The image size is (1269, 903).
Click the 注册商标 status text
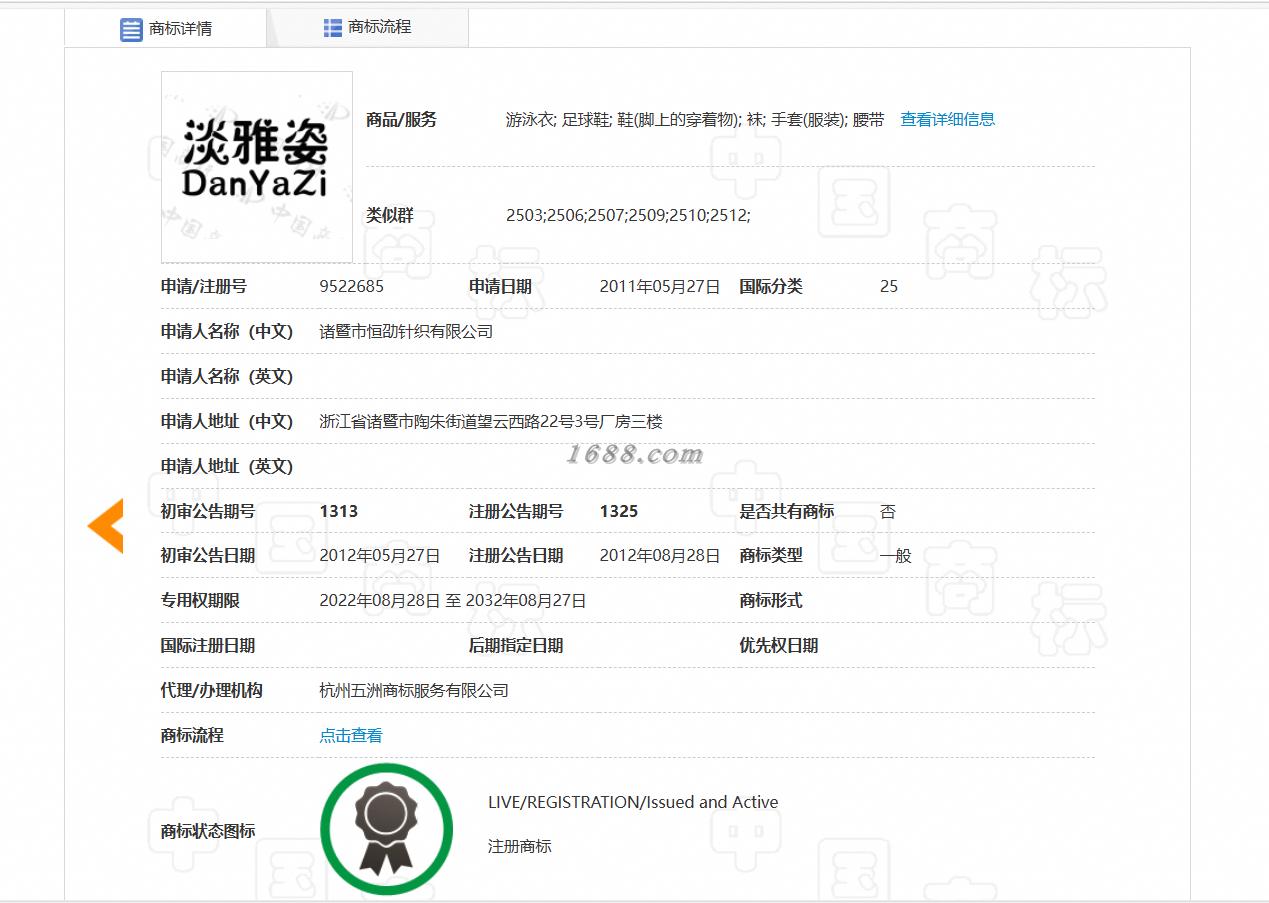click(x=520, y=846)
